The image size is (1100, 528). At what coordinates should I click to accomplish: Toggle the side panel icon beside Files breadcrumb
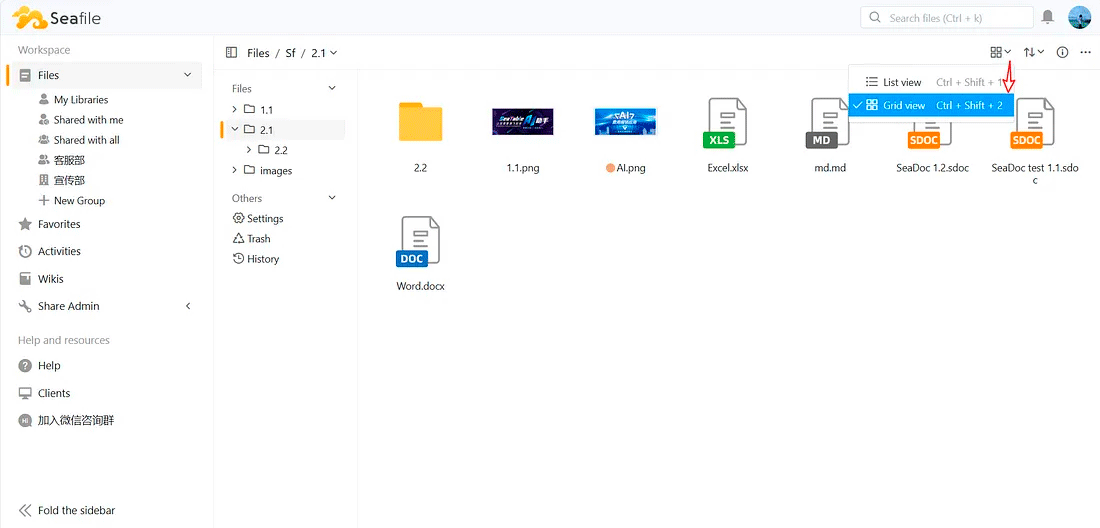[x=232, y=53]
